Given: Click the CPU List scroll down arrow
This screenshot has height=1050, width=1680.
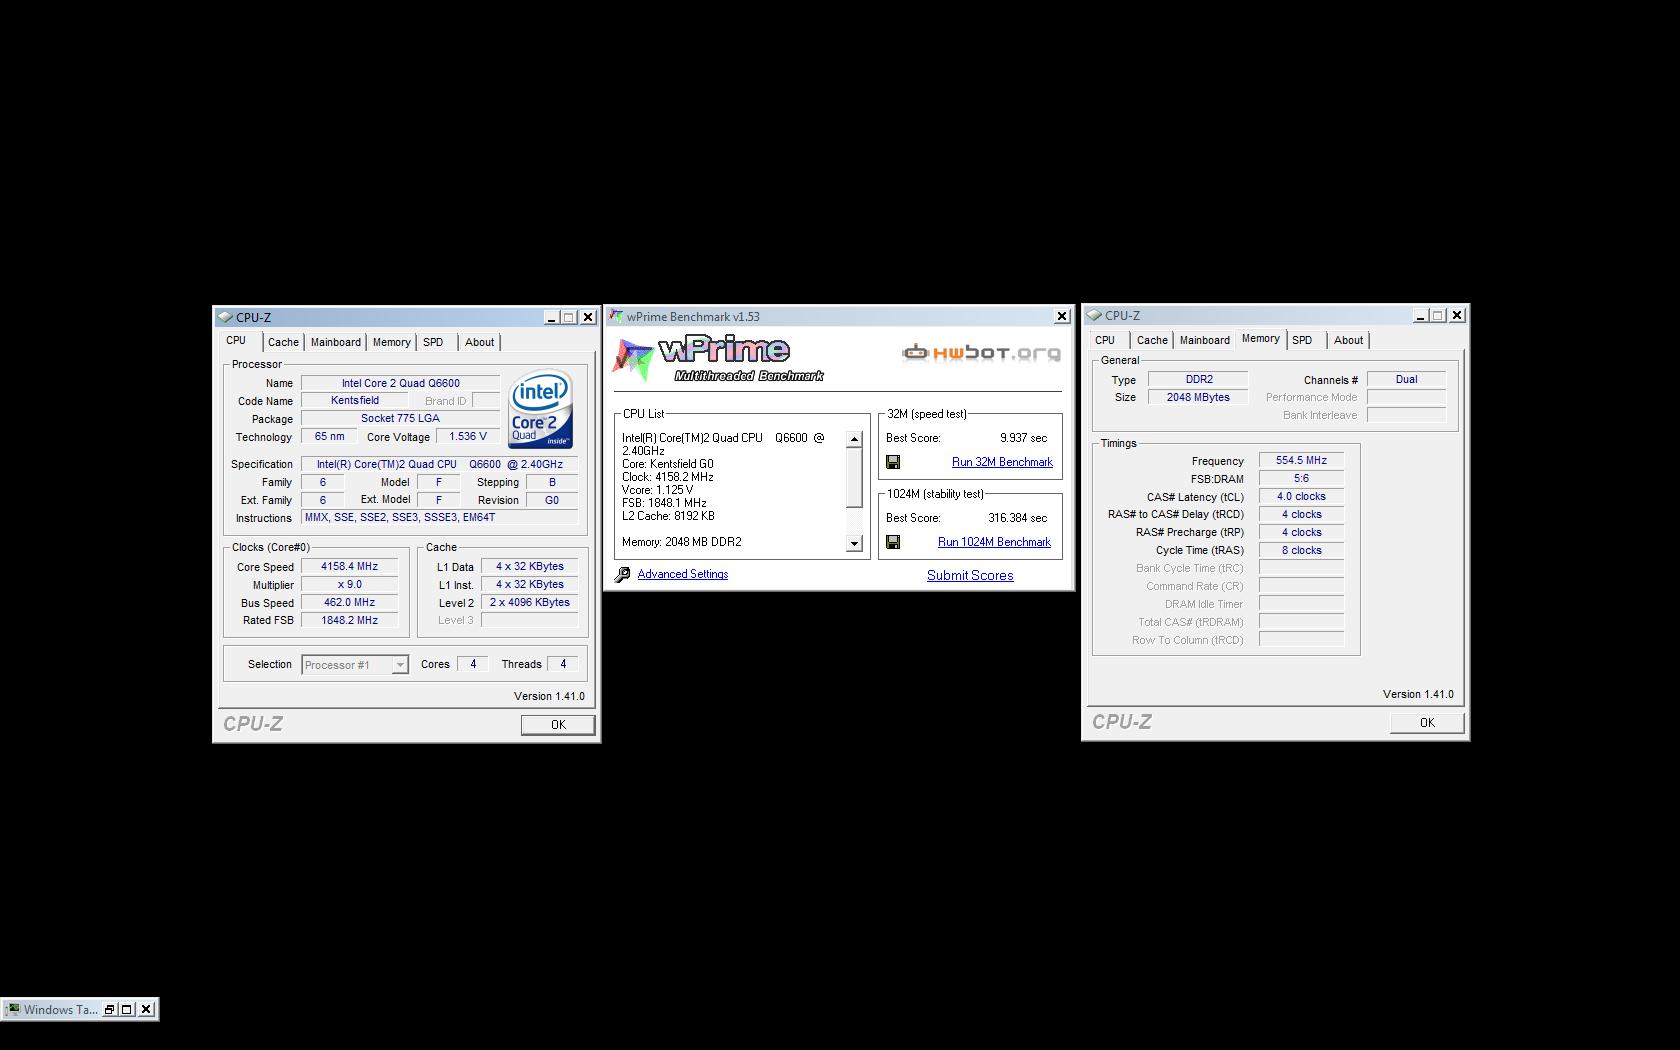Looking at the screenshot, I should tap(854, 543).
